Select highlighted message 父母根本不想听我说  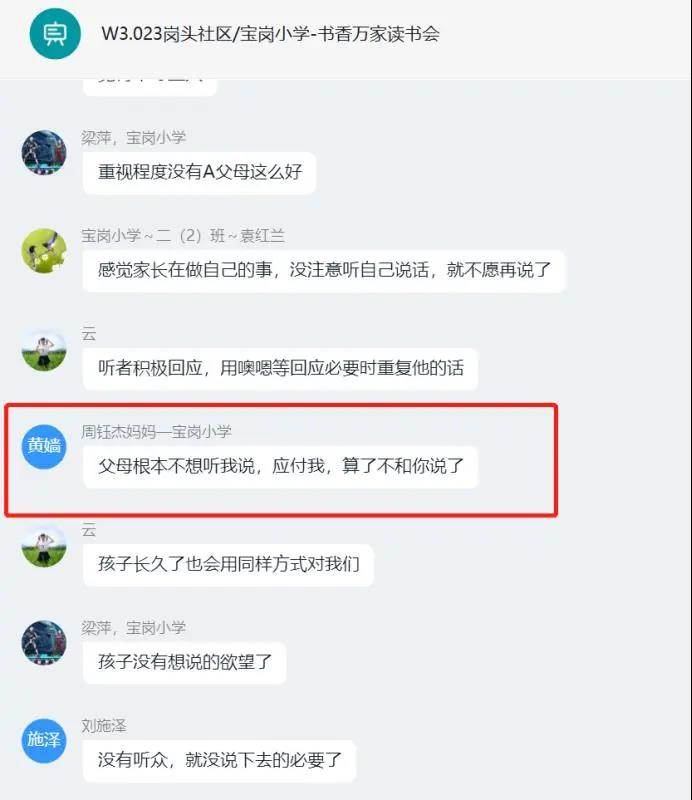tap(281, 466)
